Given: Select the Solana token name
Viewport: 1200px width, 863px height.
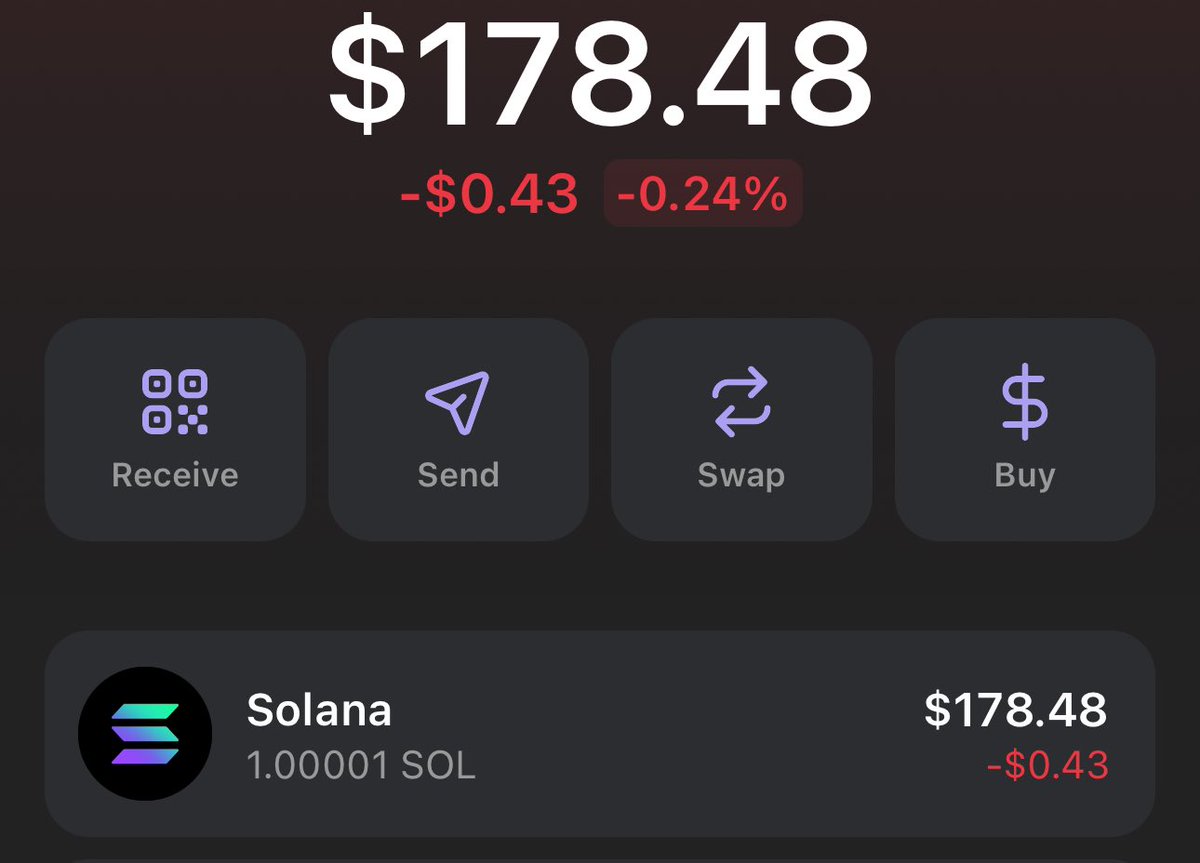Looking at the screenshot, I should [319, 710].
